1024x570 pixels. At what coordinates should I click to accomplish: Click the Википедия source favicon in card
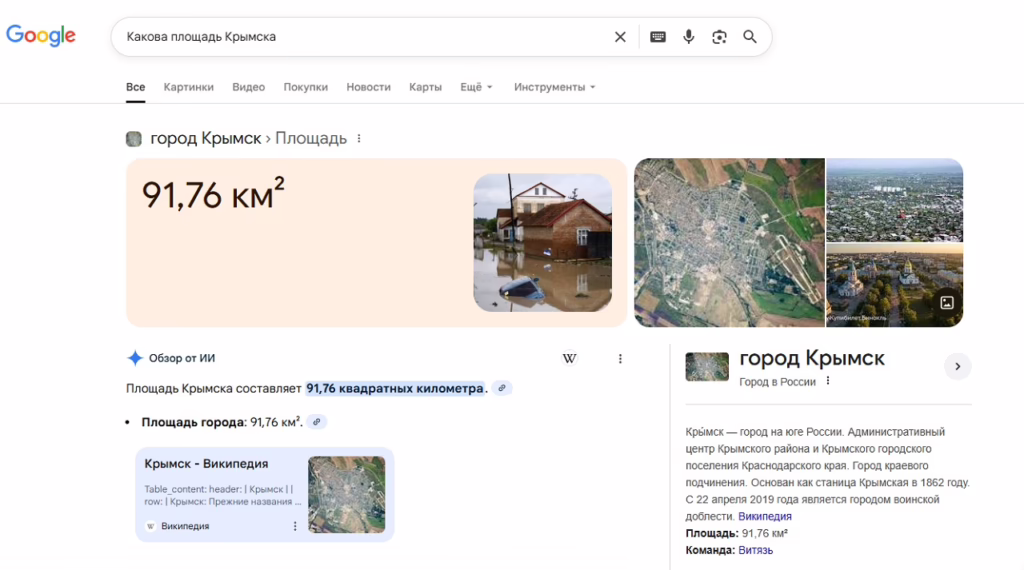[151, 526]
